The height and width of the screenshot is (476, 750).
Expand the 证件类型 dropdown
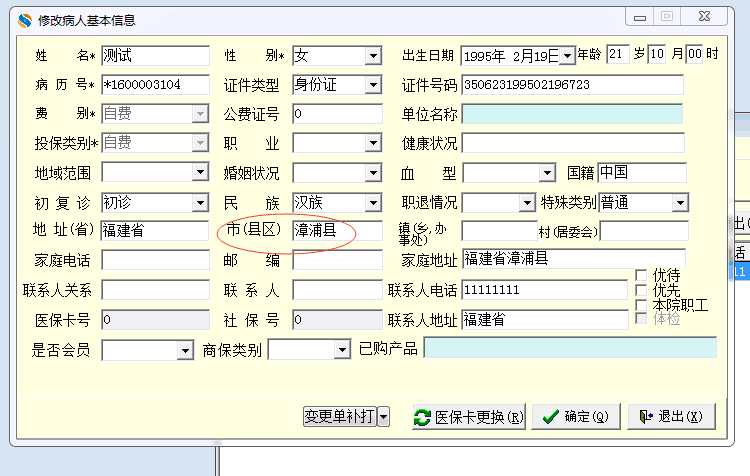[373, 85]
